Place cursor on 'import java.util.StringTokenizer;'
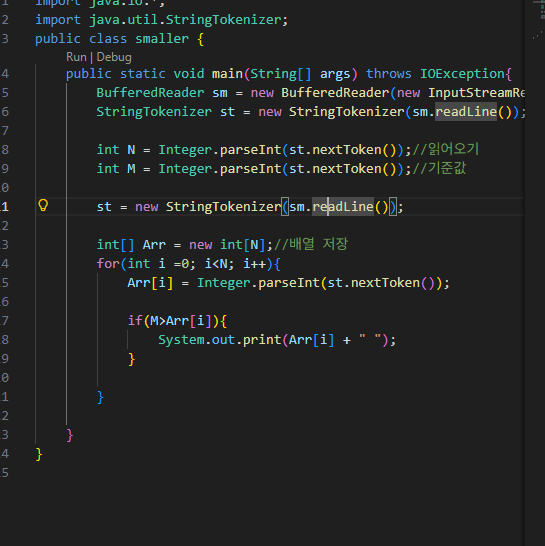The image size is (545, 546). coord(162,20)
